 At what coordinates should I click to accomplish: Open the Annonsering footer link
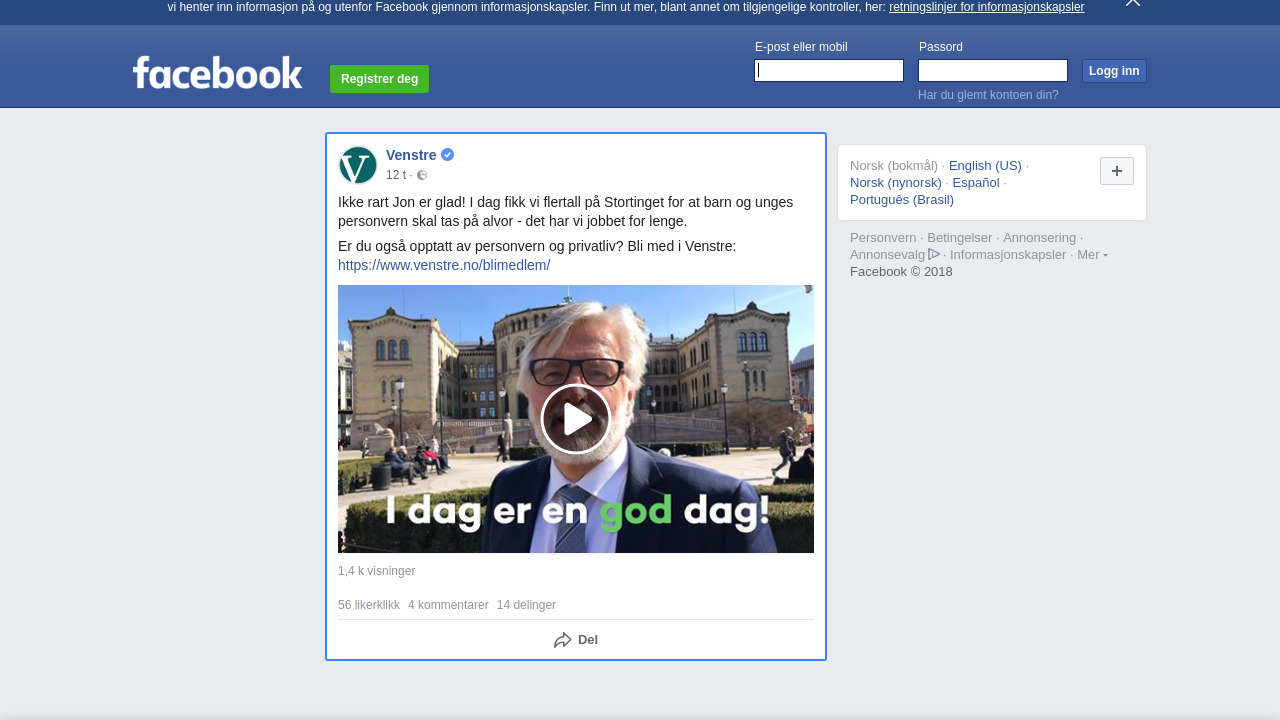point(1040,238)
